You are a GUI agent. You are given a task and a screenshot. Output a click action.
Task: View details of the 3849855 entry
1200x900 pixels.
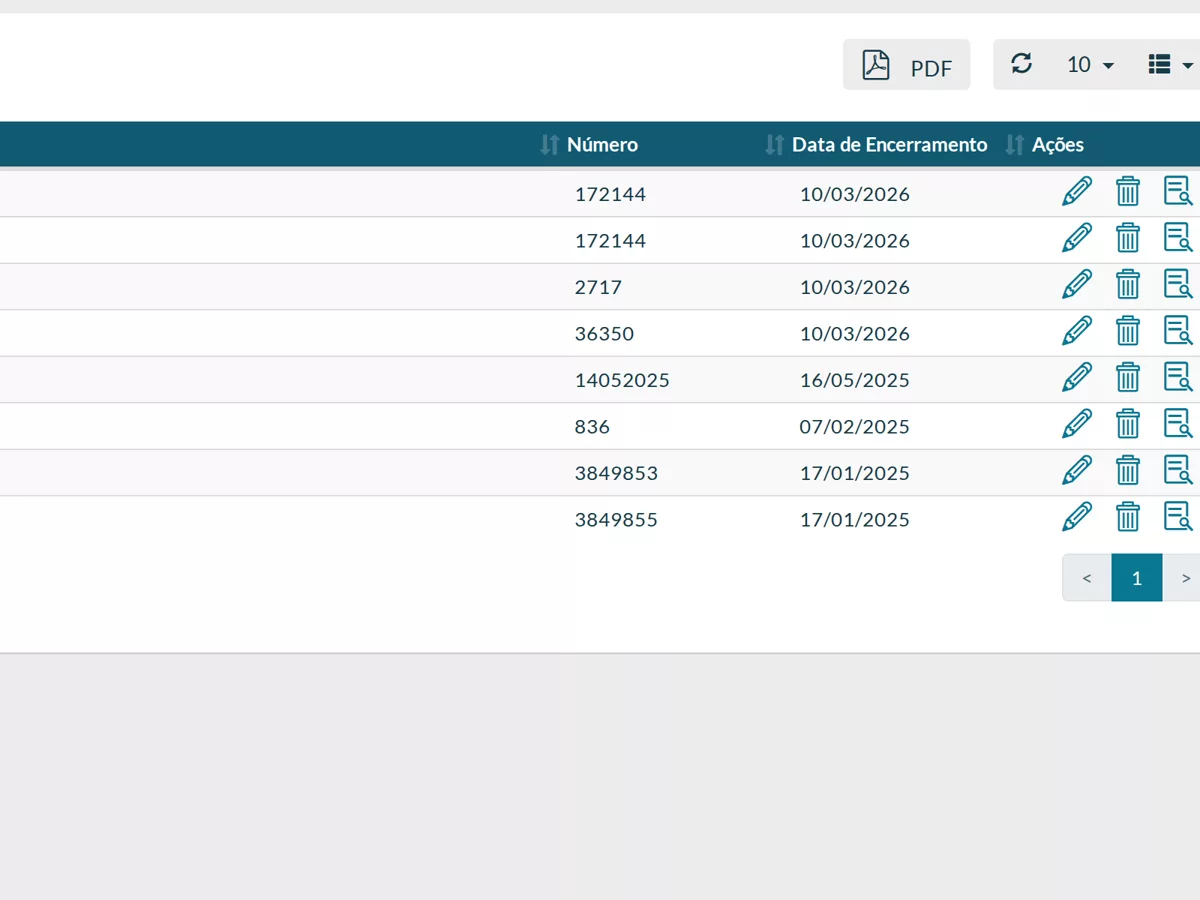point(1178,517)
